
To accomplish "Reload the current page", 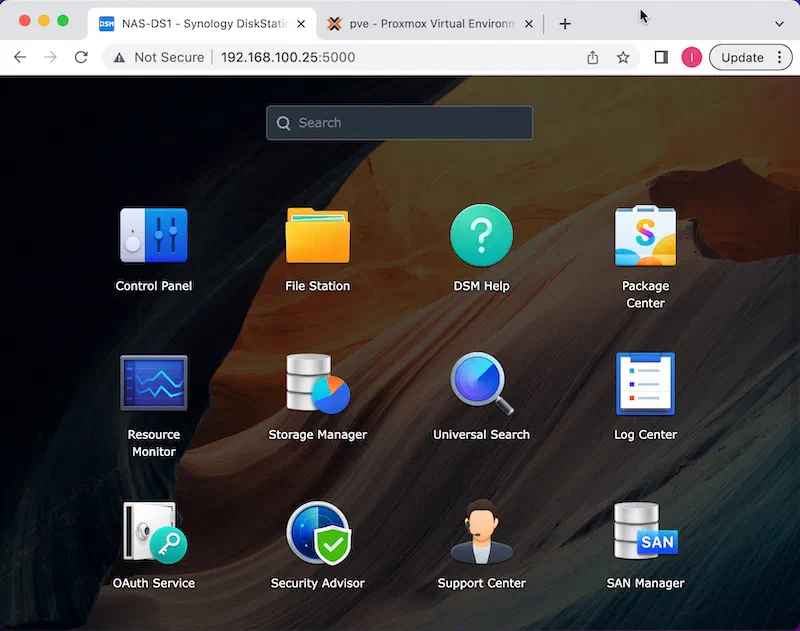I will coord(81,57).
